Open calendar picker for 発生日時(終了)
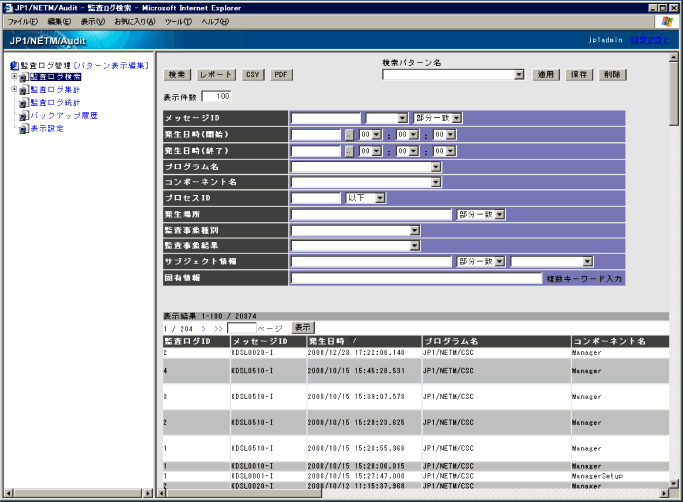The image size is (683, 502). point(349,151)
